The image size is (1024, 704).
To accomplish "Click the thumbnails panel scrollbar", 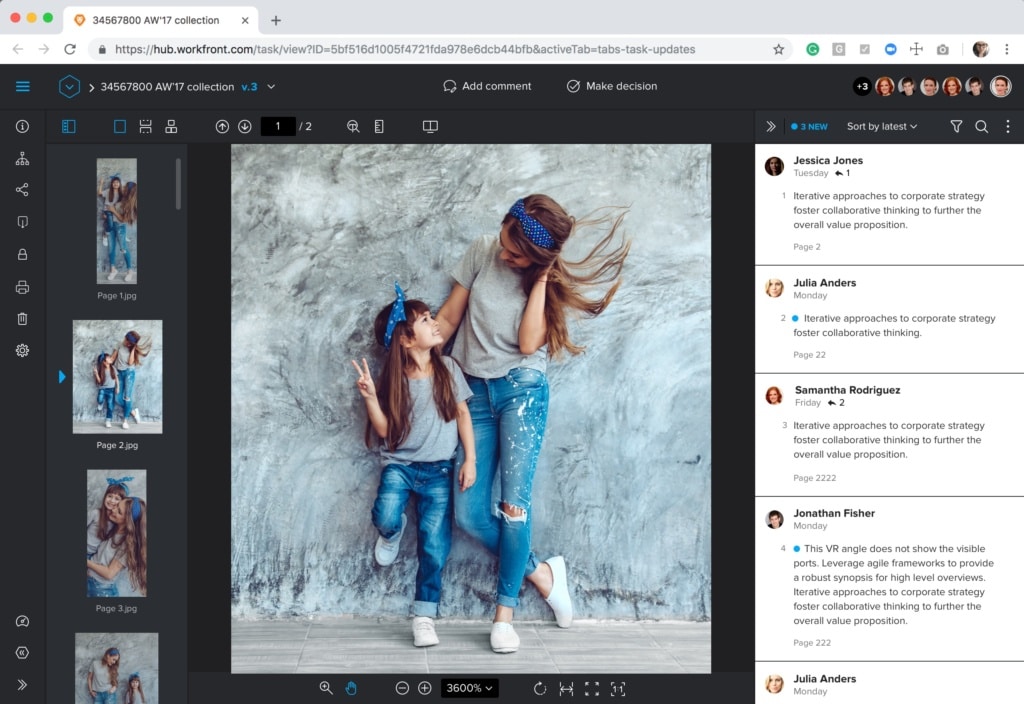I will (x=178, y=184).
